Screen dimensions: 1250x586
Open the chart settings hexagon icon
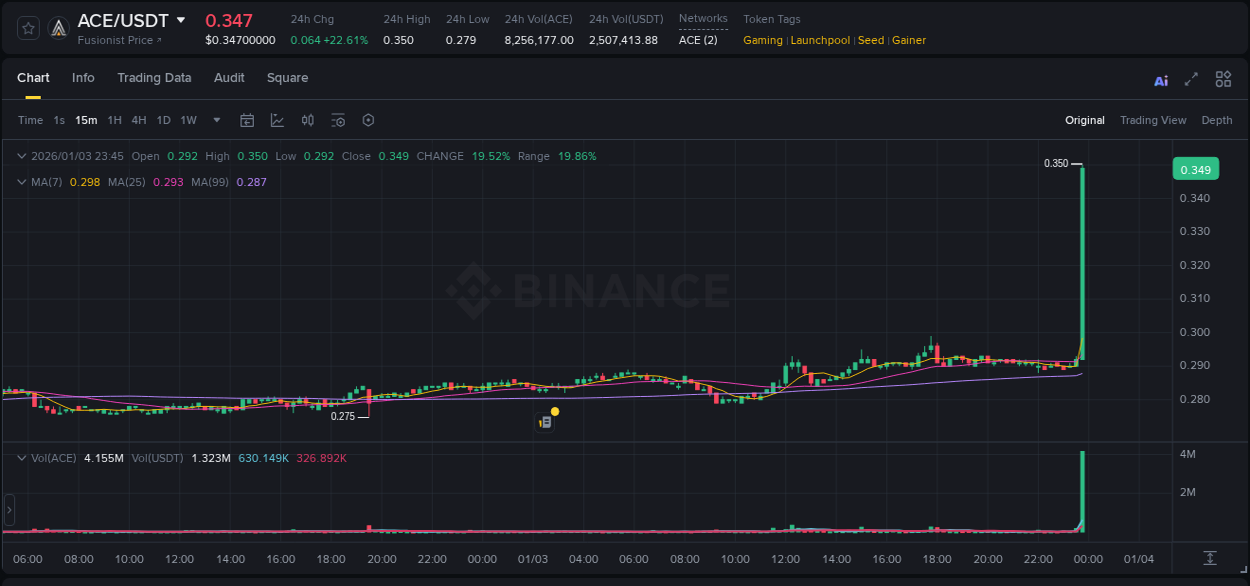[x=368, y=120]
